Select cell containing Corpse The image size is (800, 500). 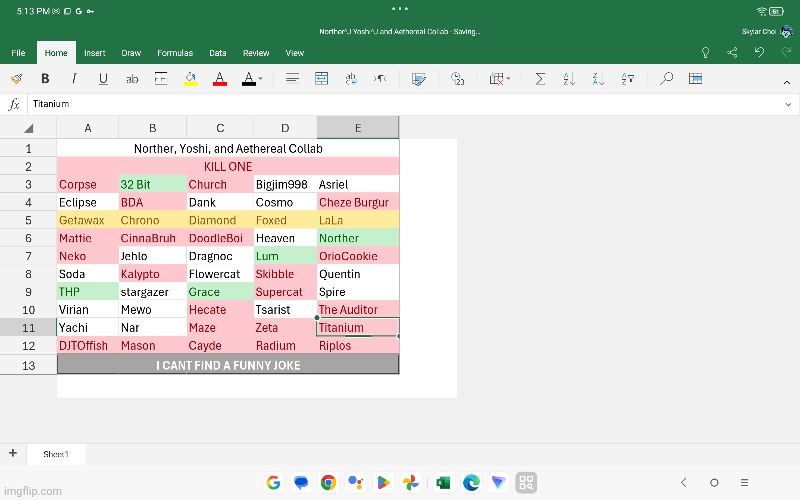coord(88,184)
